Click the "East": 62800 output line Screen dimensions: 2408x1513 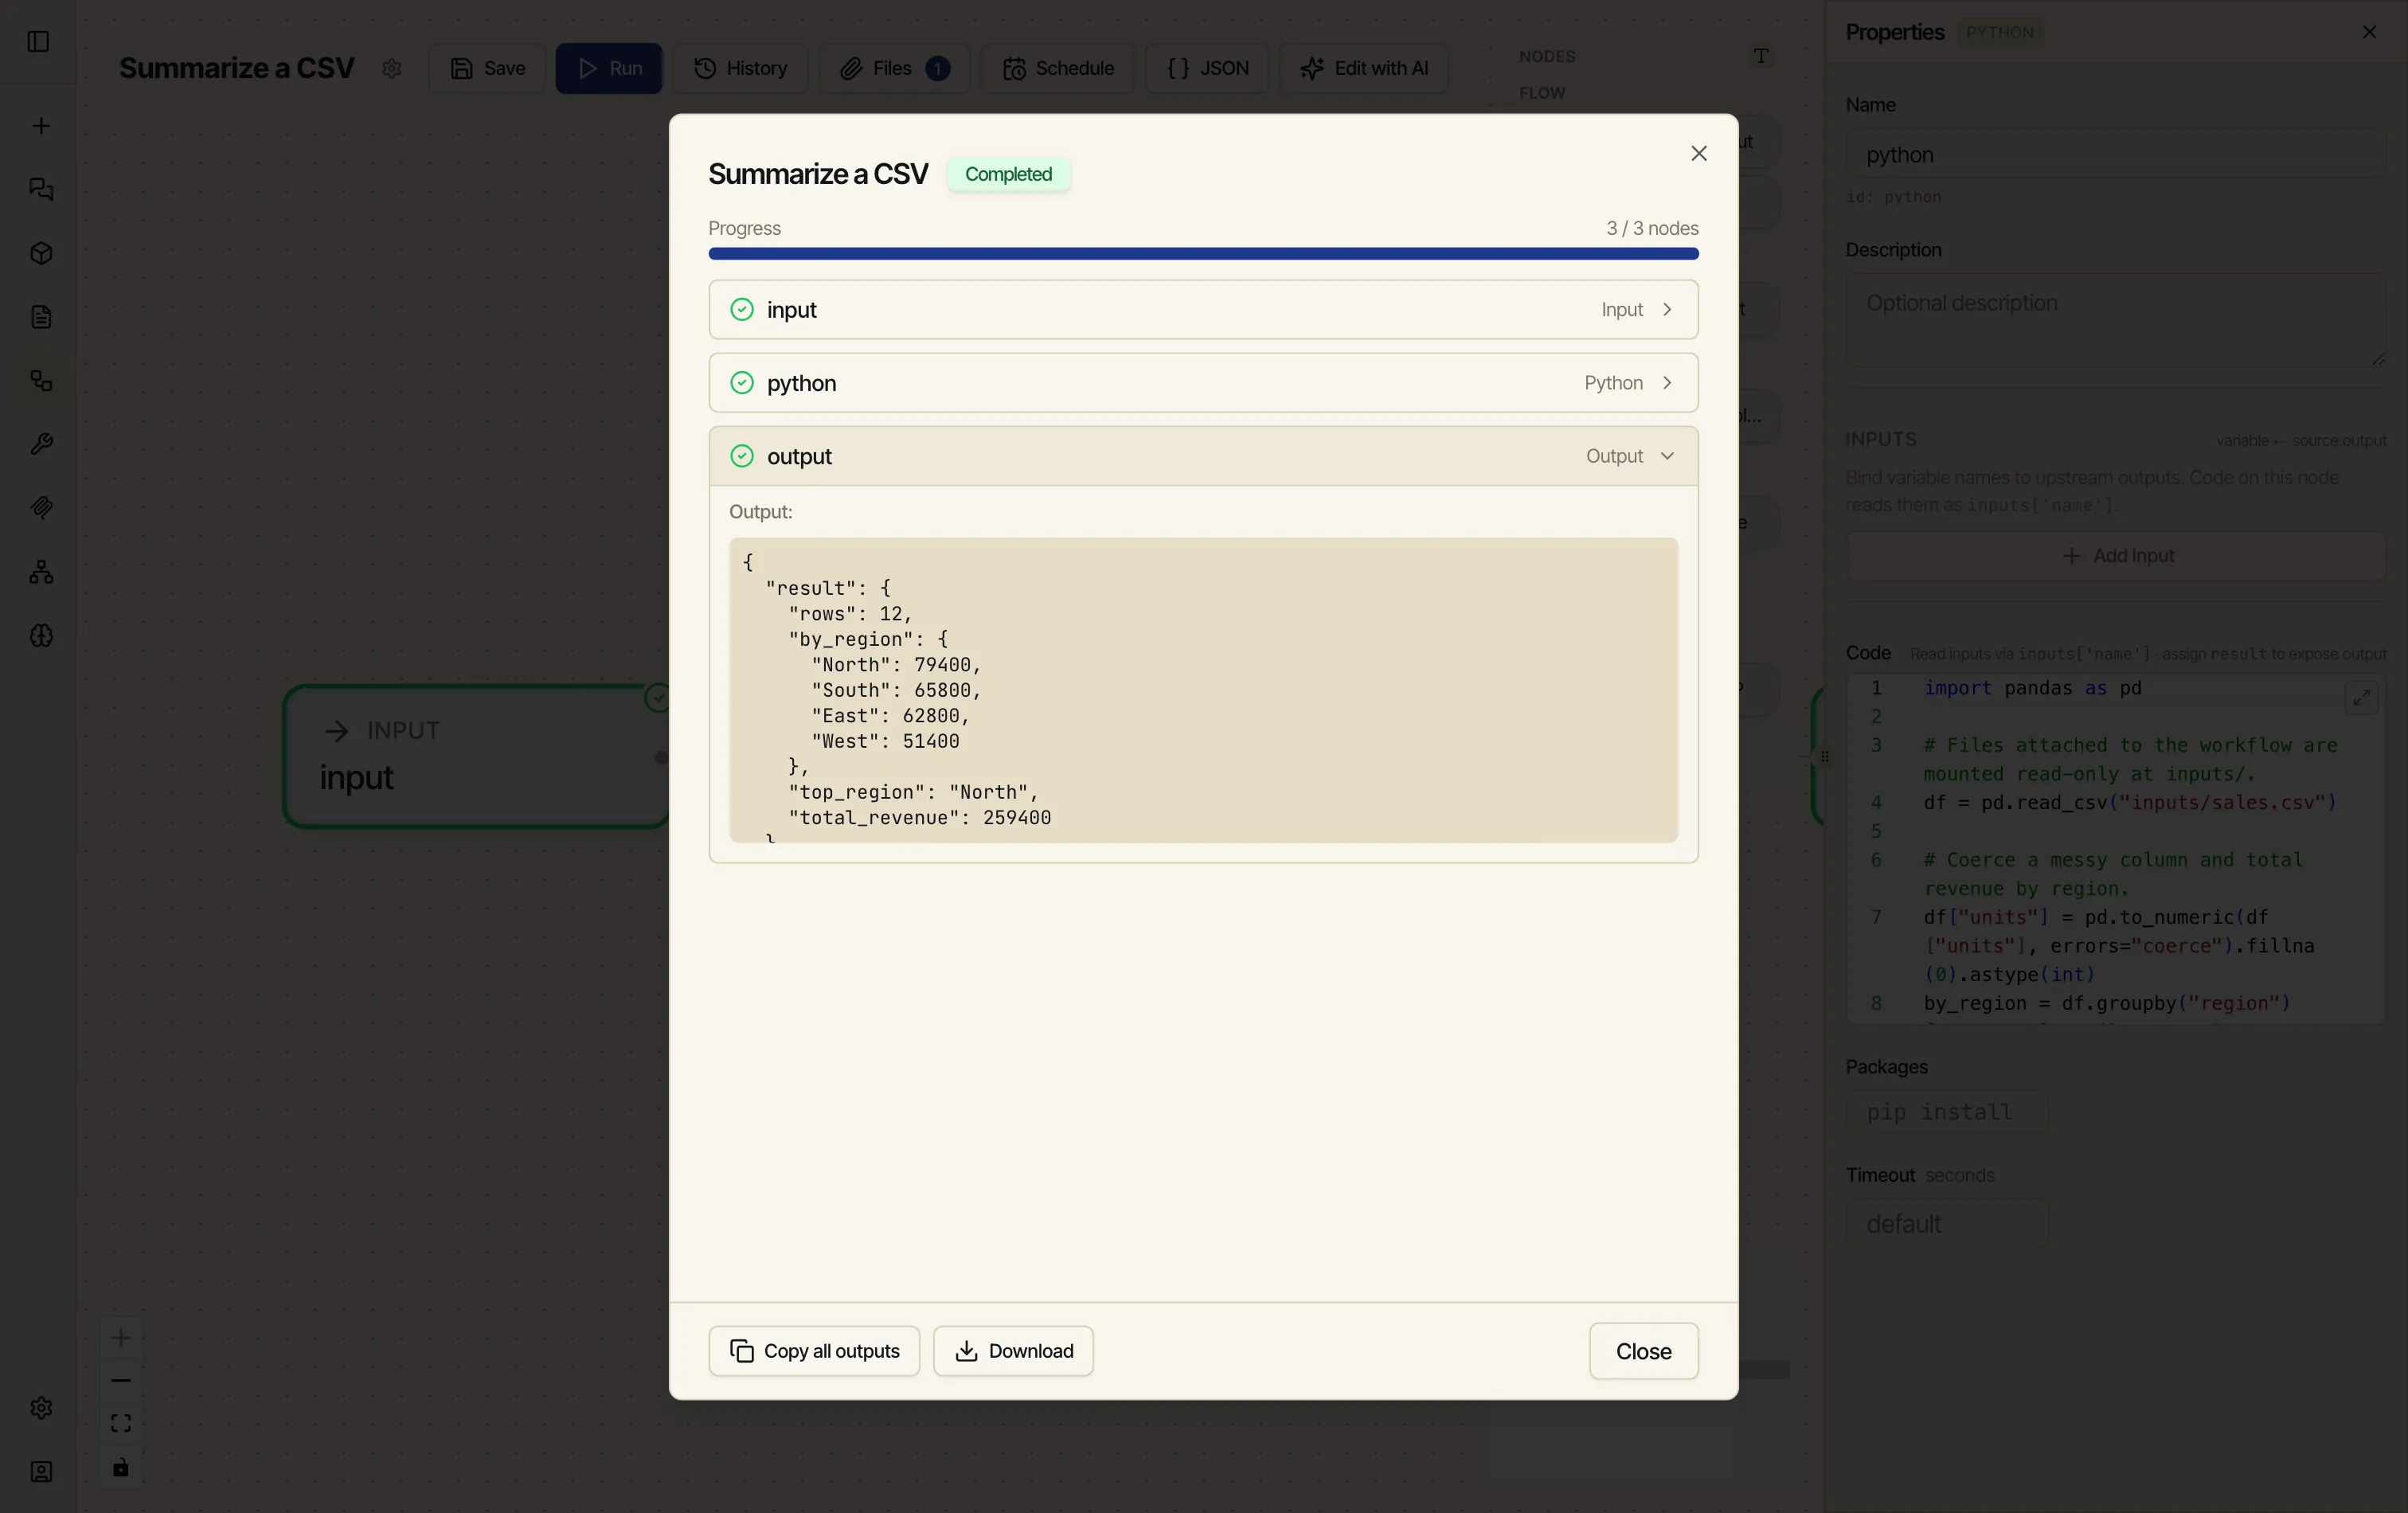(890, 716)
